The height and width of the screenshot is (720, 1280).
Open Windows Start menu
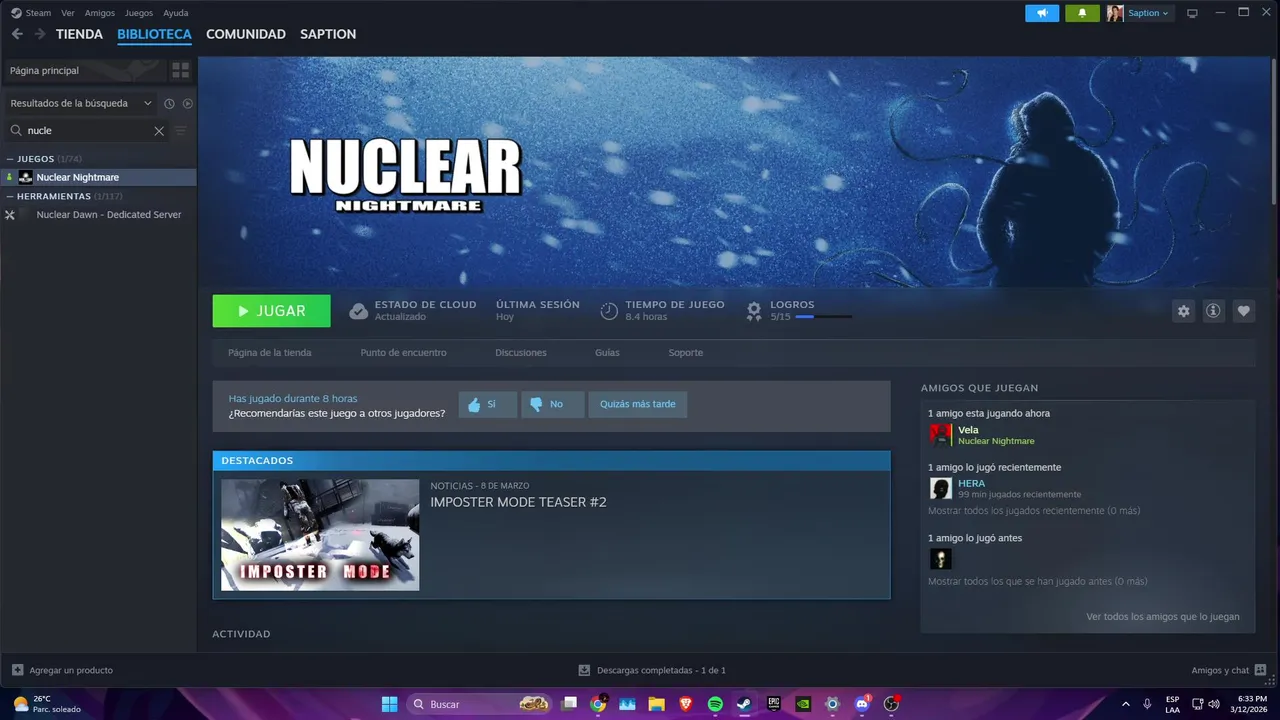(x=389, y=704)
